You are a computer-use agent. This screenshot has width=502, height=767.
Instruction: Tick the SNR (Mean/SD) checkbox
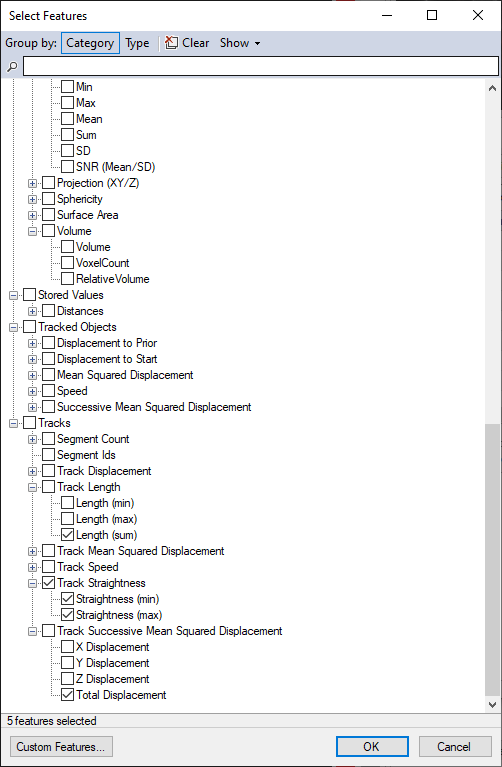click(68, 167)
